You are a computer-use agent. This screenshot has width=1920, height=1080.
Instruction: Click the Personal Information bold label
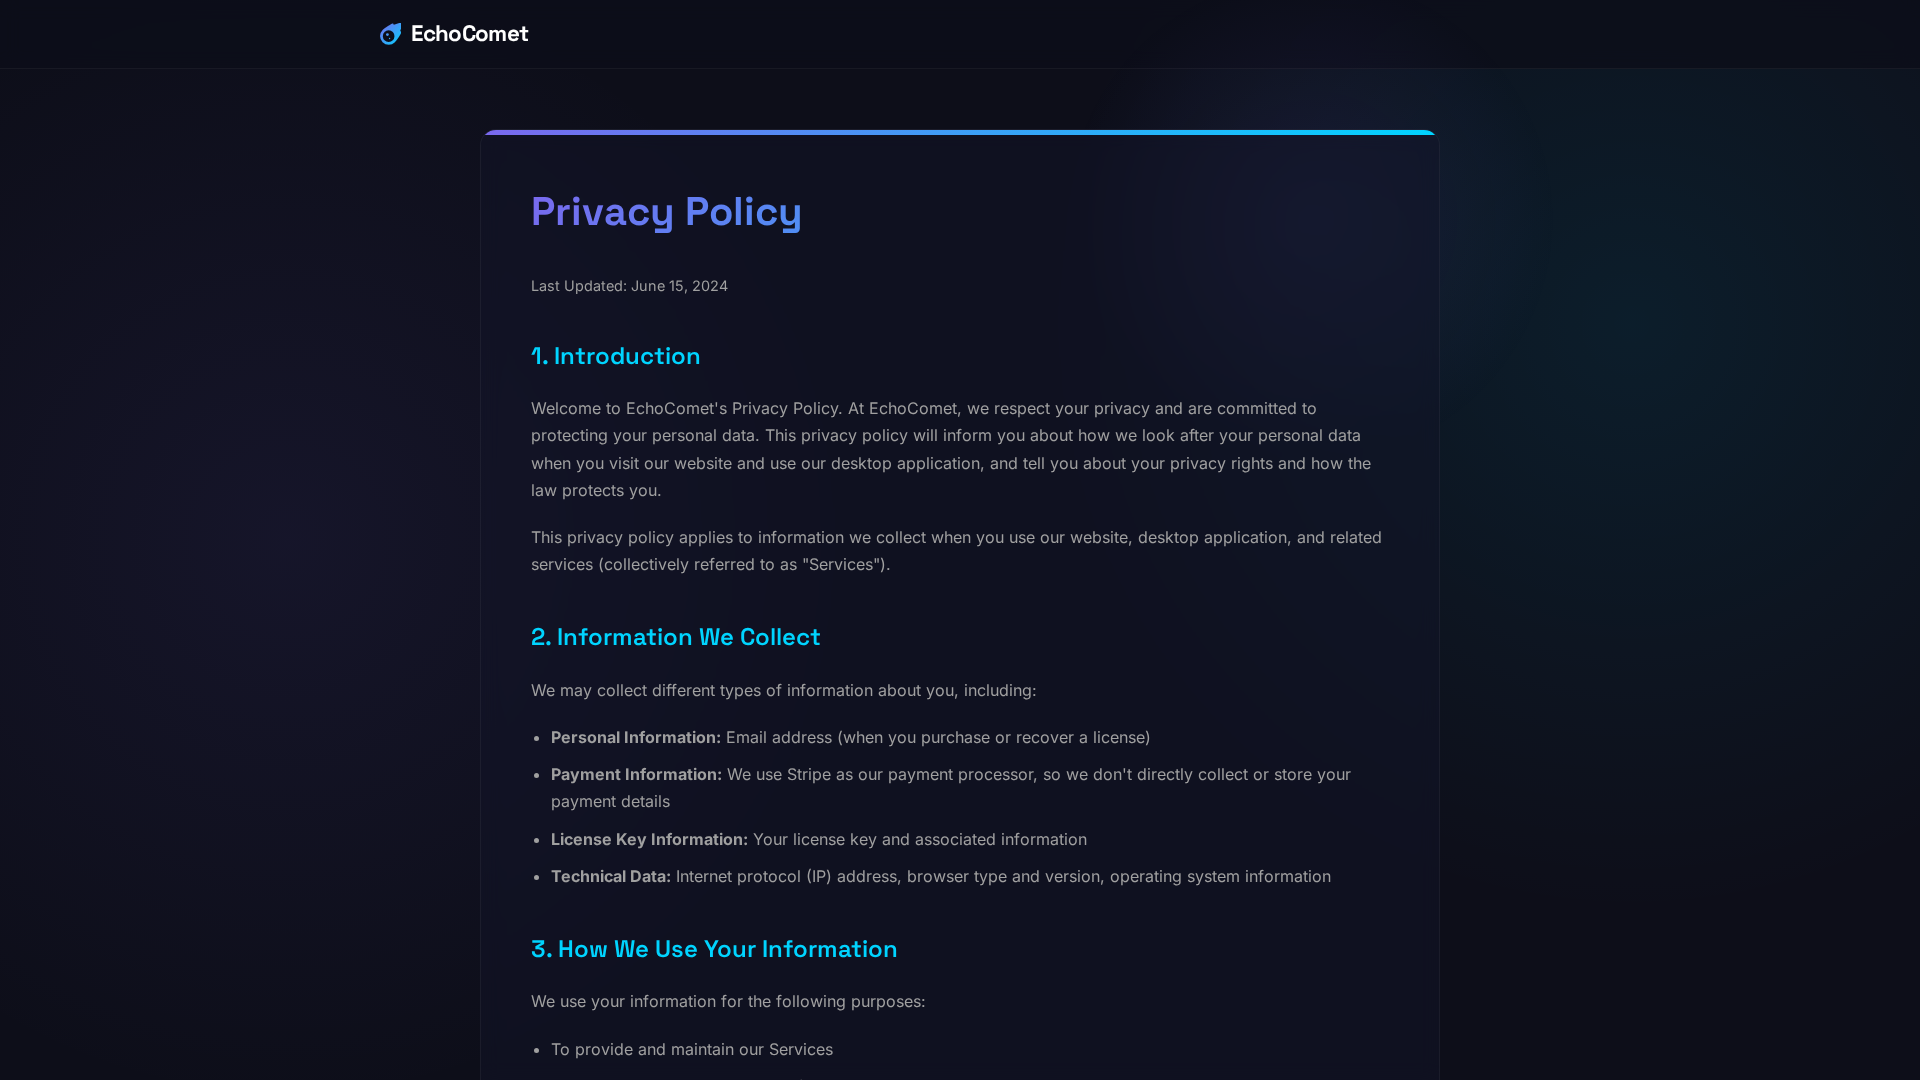(x=636, y=738)
